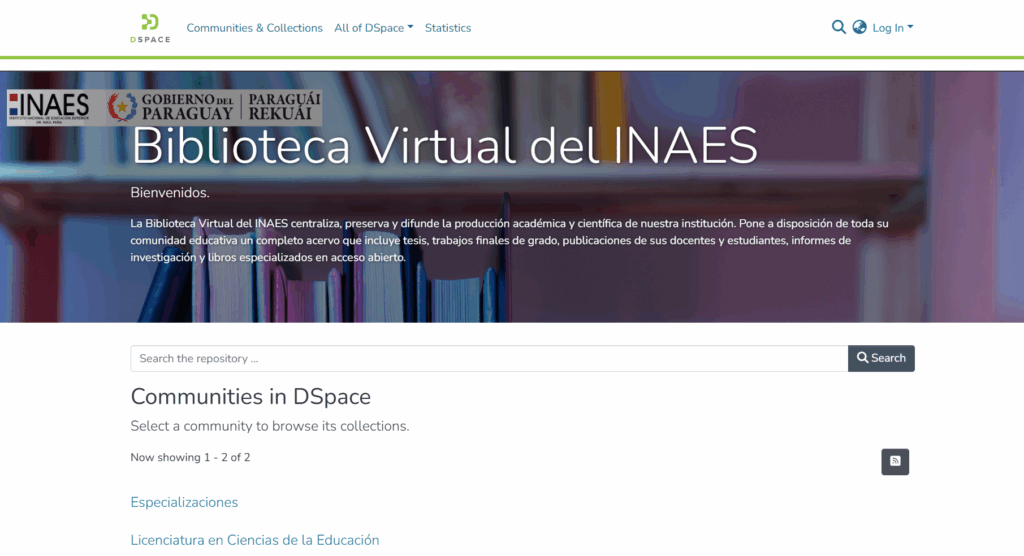This screenshot has width=1024, height=556.
Task: Click the Bienvenidos welcome text
Action: pos(170,192)
